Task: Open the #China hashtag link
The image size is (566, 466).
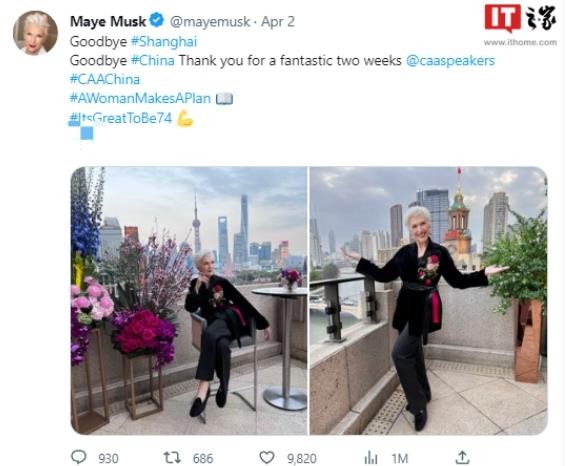Action: (153, 60)
